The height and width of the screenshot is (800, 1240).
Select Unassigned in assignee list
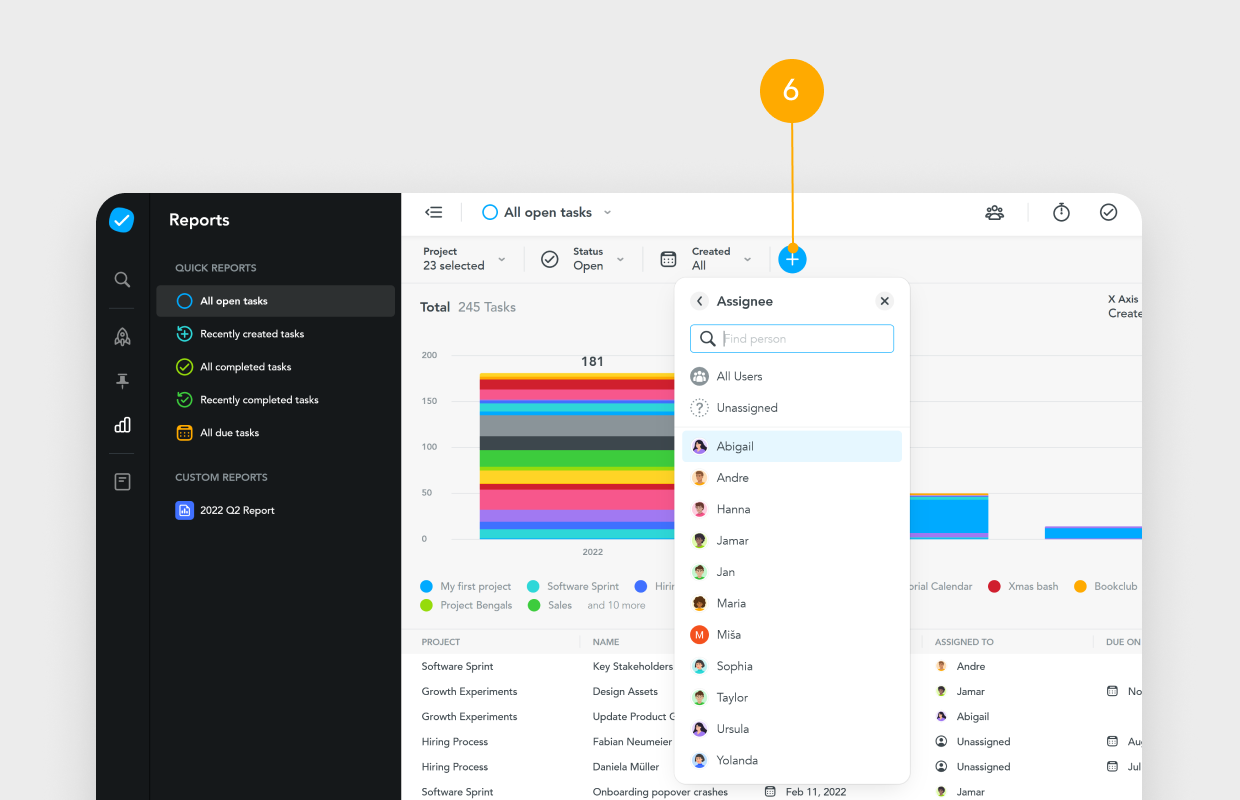pos(792,408)
